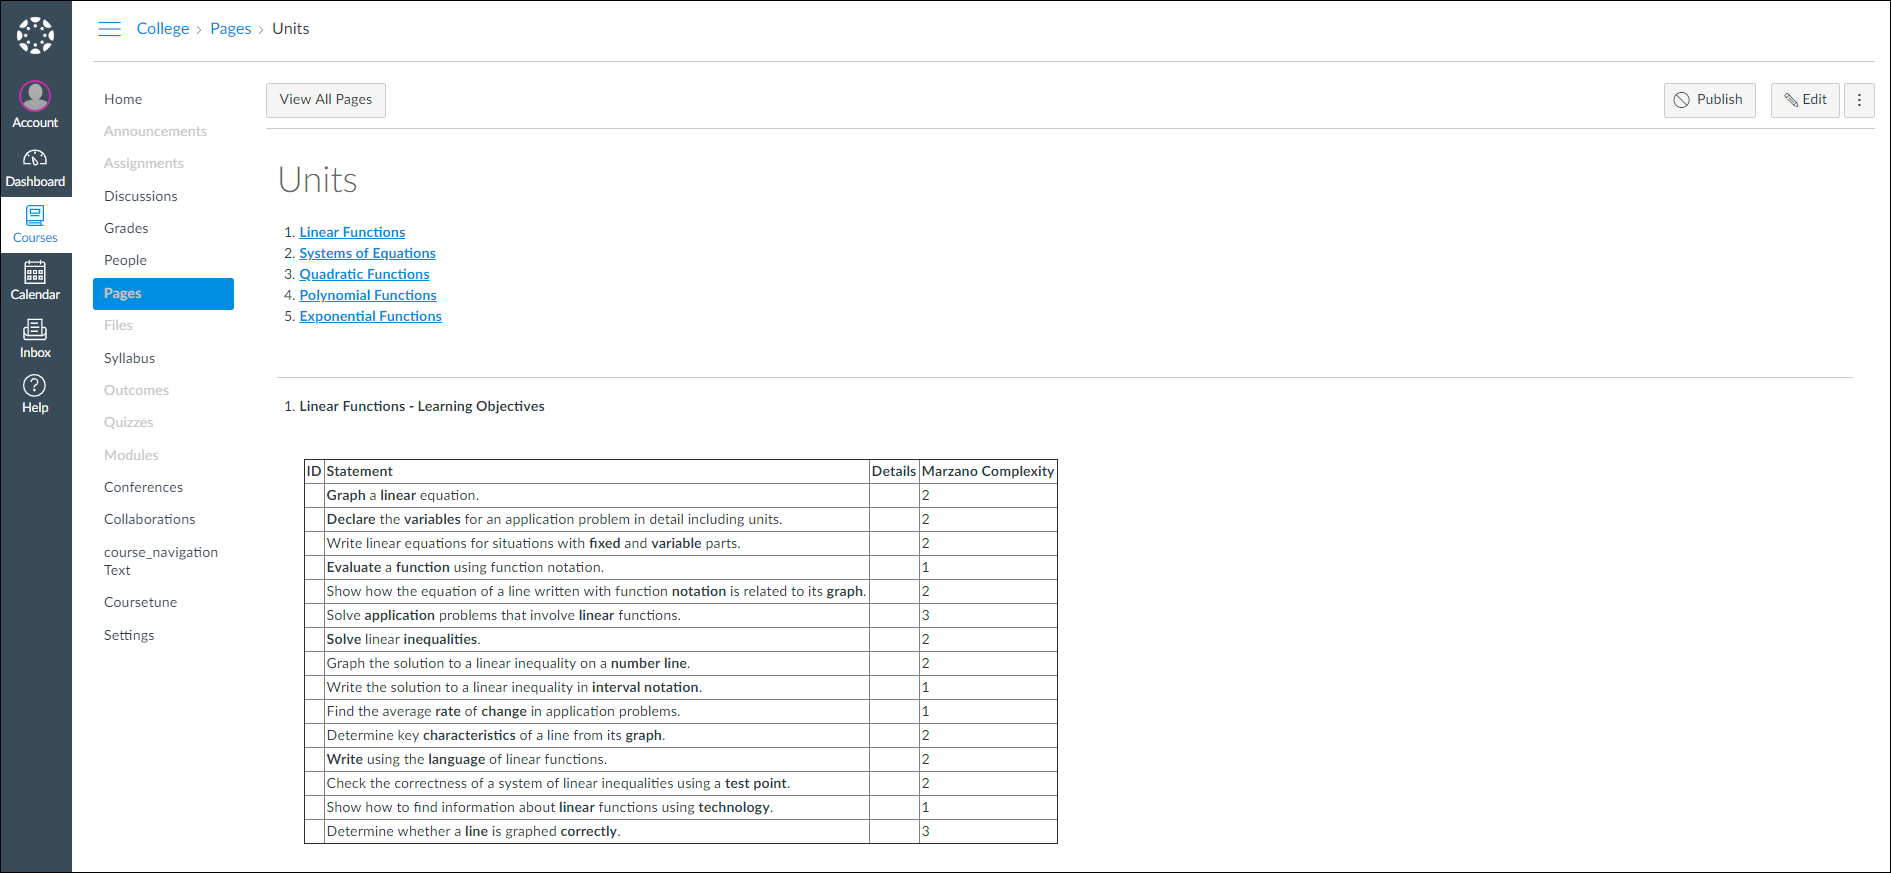Open Grades in the course menu

coord(126,229)
